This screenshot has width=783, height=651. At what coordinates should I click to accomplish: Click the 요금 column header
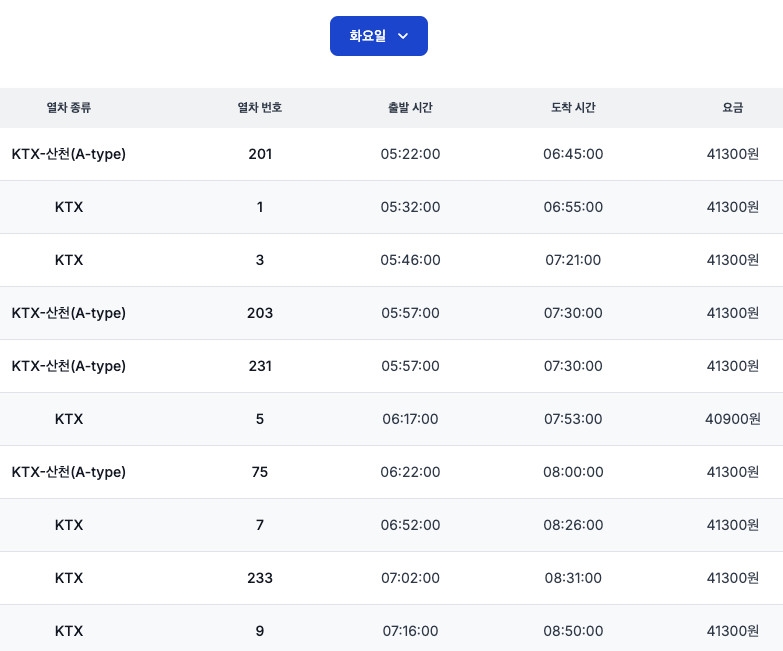[x=733, y=108]
